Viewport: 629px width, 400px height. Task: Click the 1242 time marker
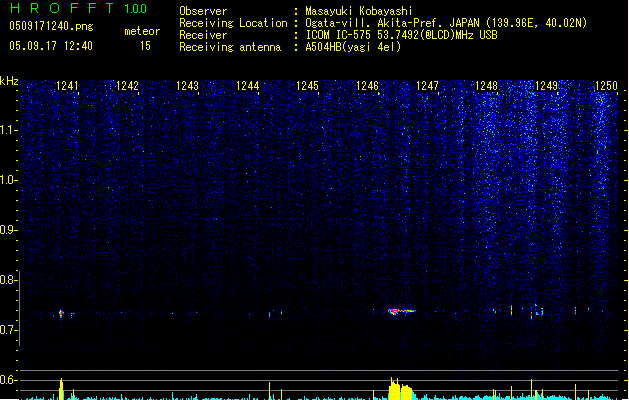(x=127, y=86)
